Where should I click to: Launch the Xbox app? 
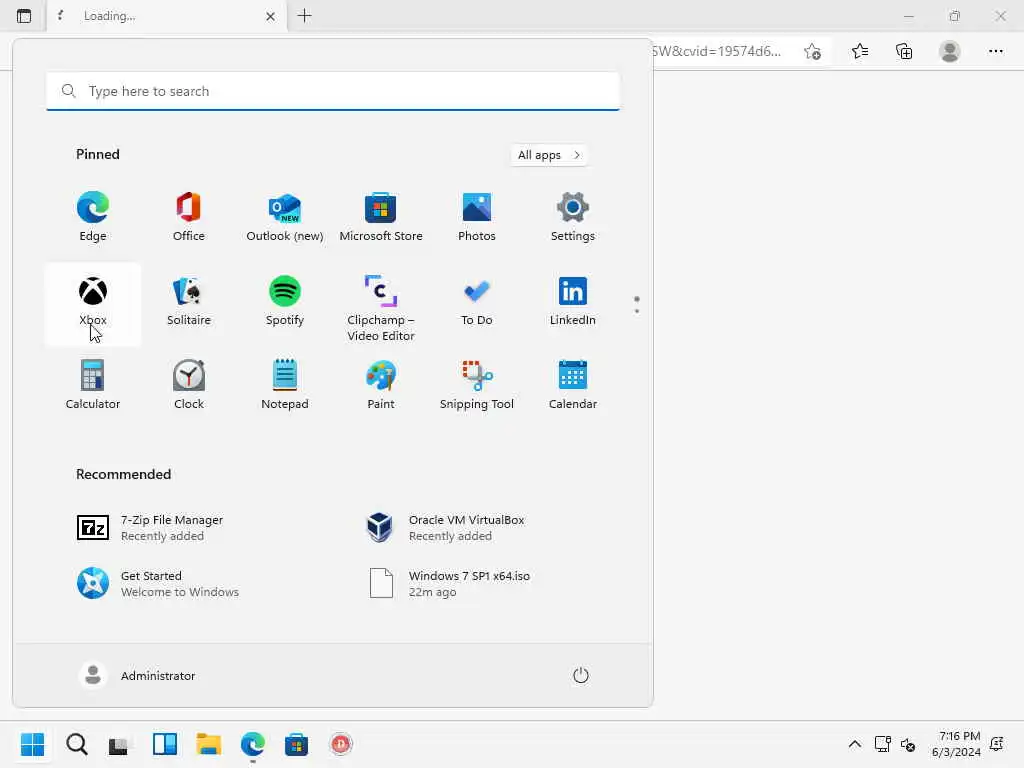pyautogui.click(x=93, y=304)
